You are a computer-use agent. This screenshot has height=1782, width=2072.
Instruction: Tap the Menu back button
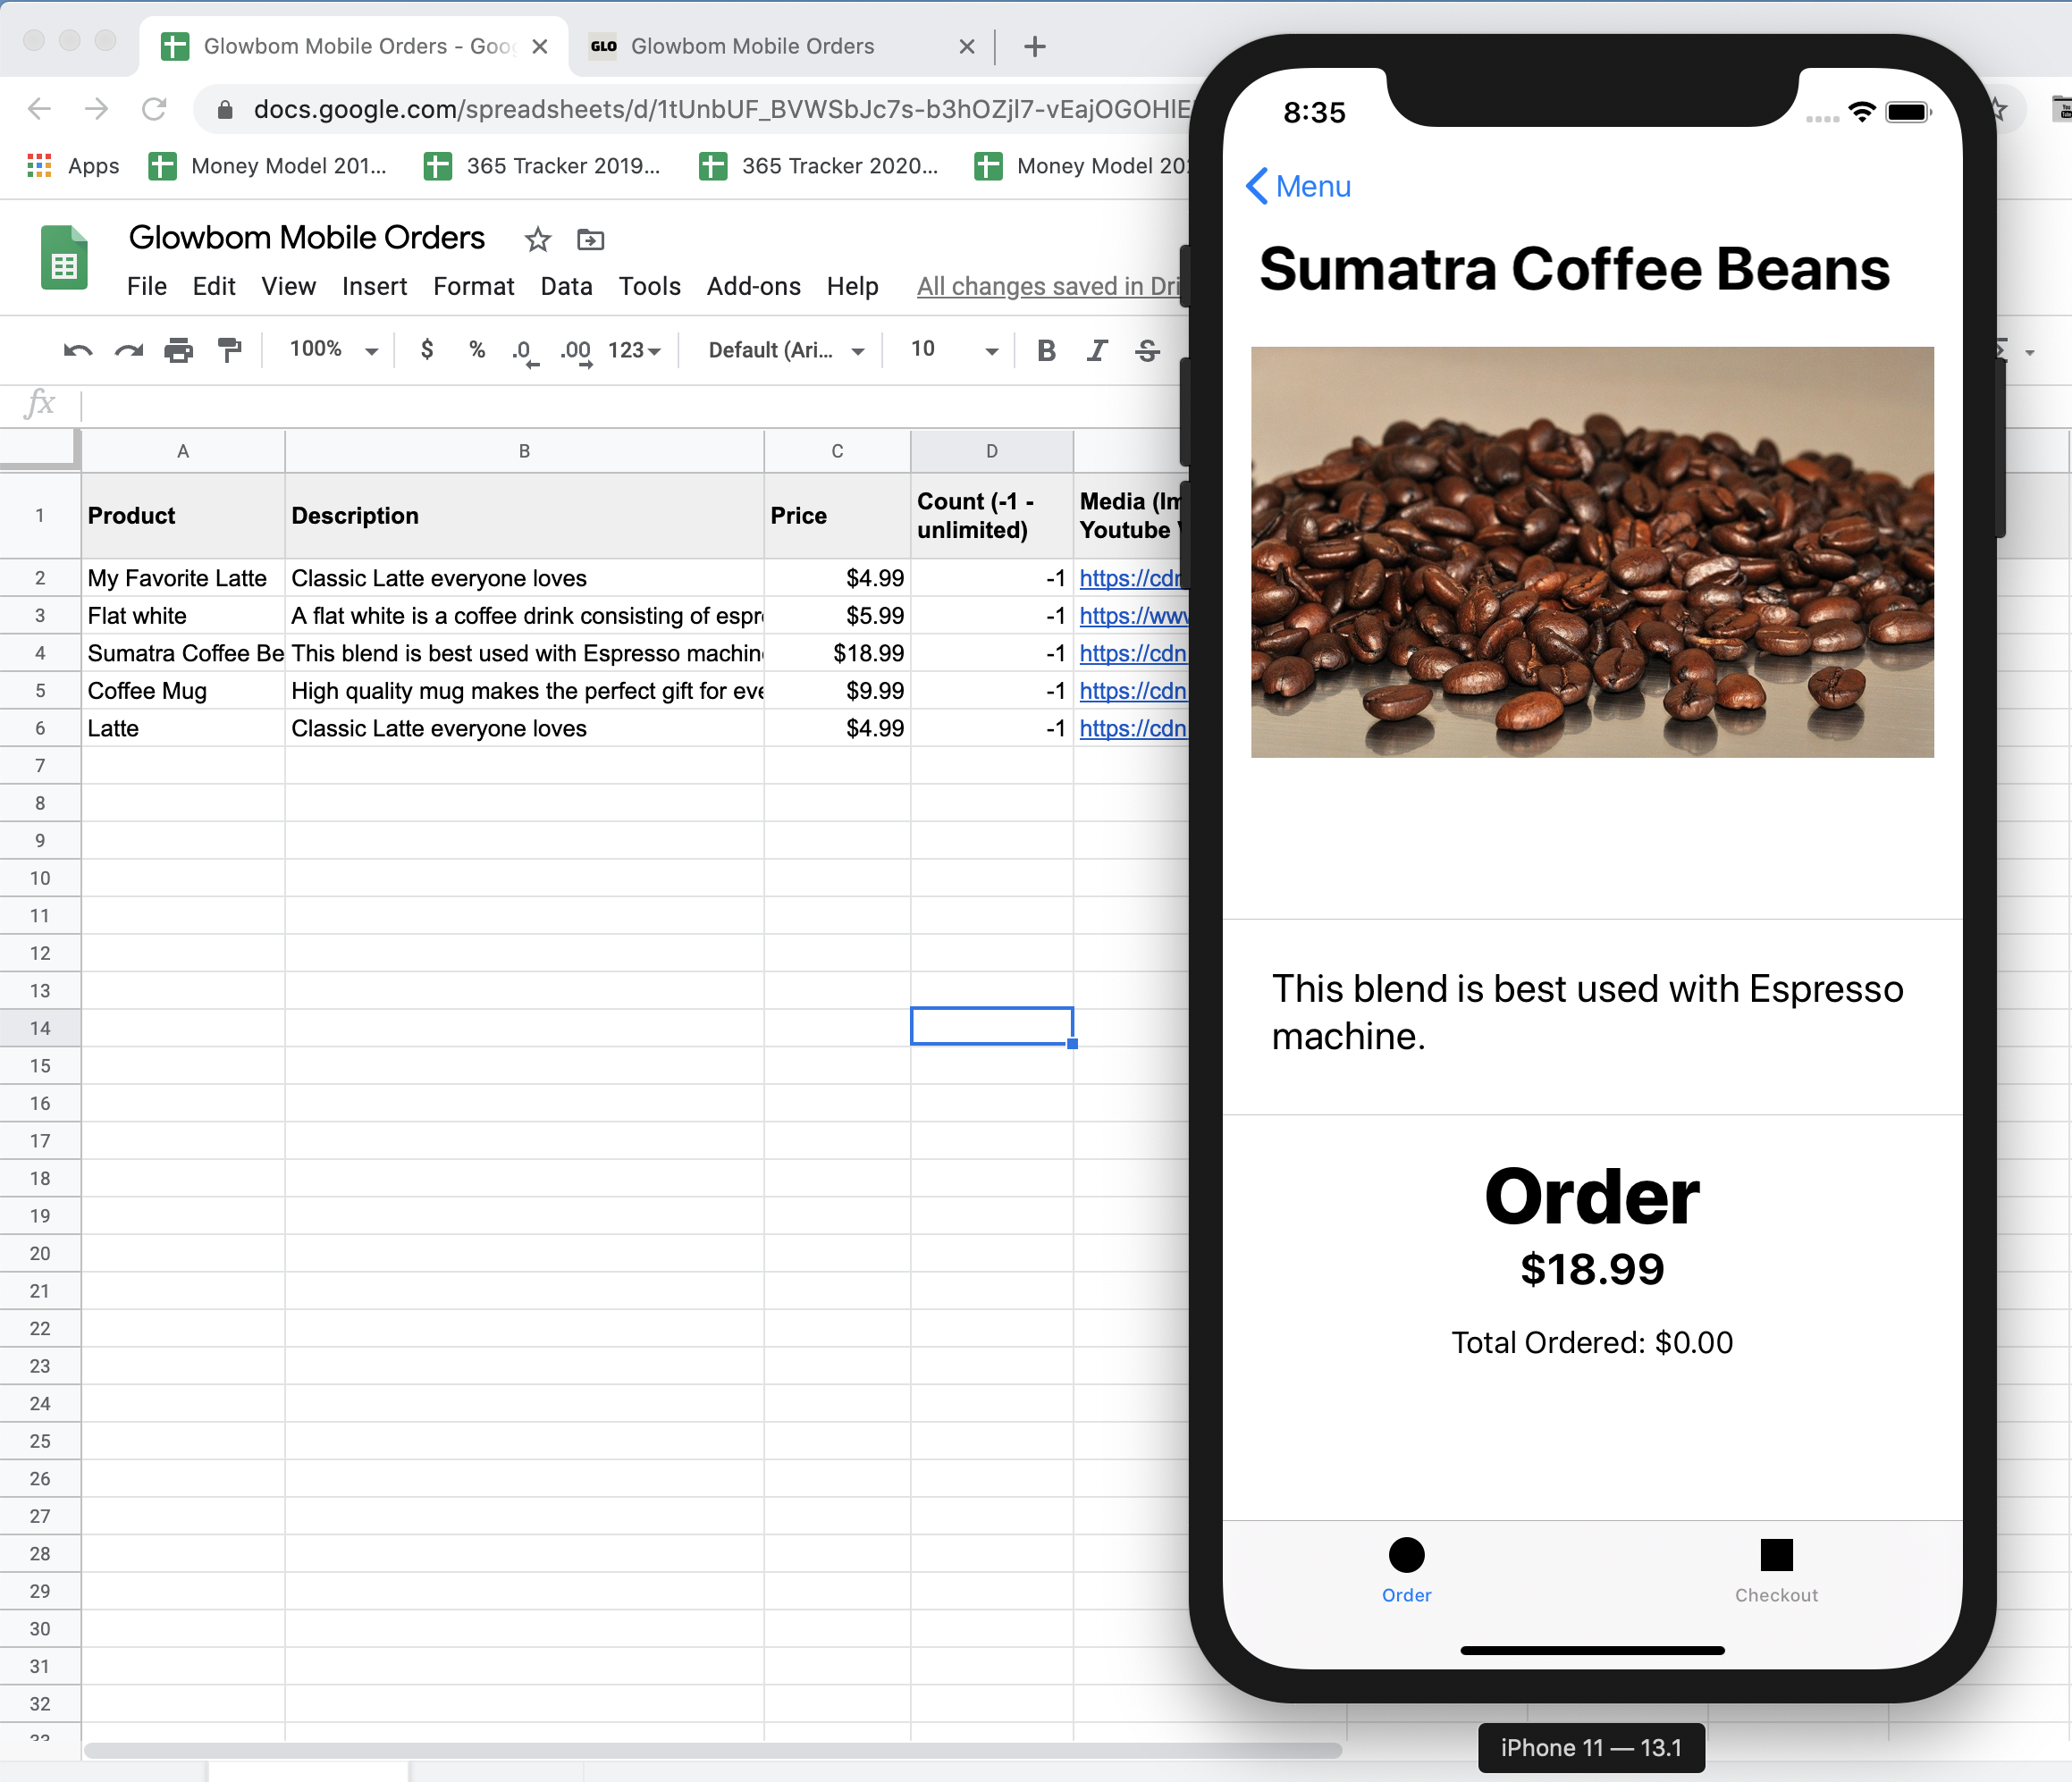1298,186
